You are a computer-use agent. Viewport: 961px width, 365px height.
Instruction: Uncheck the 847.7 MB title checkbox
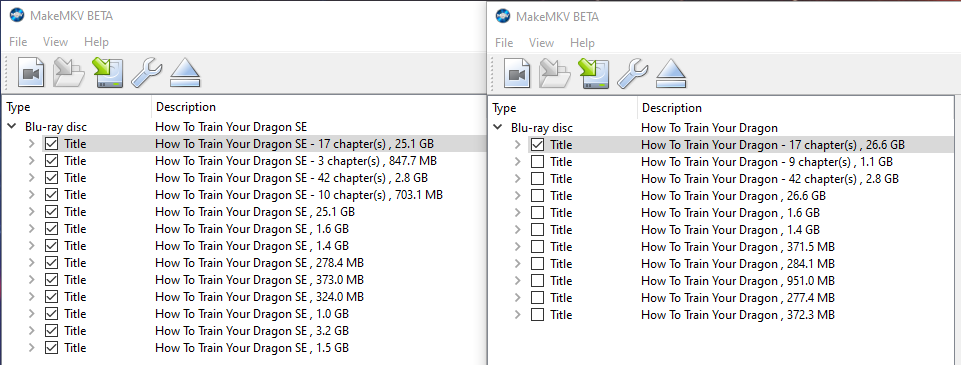pos(52,161)
